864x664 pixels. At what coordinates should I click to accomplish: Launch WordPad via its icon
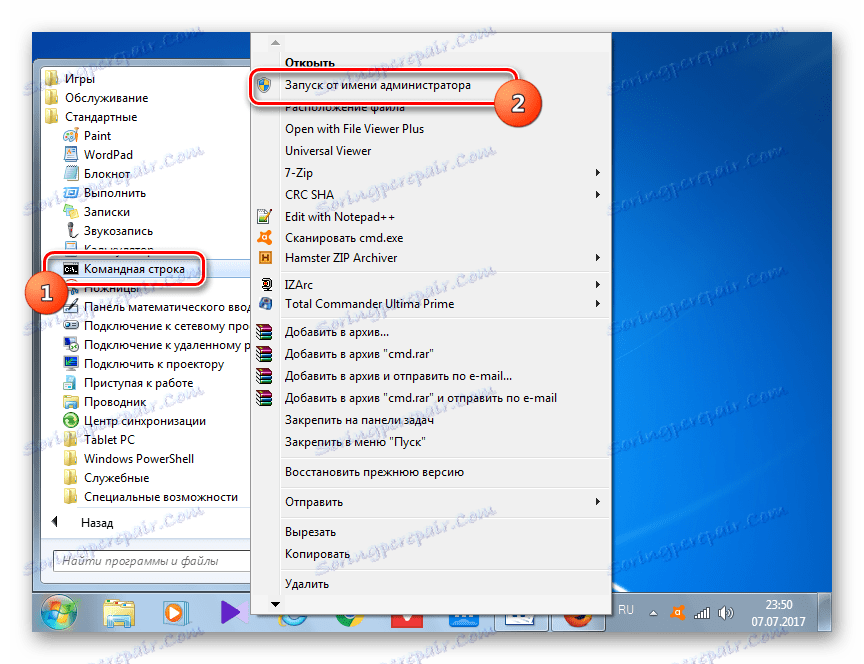tap(71, 154)
